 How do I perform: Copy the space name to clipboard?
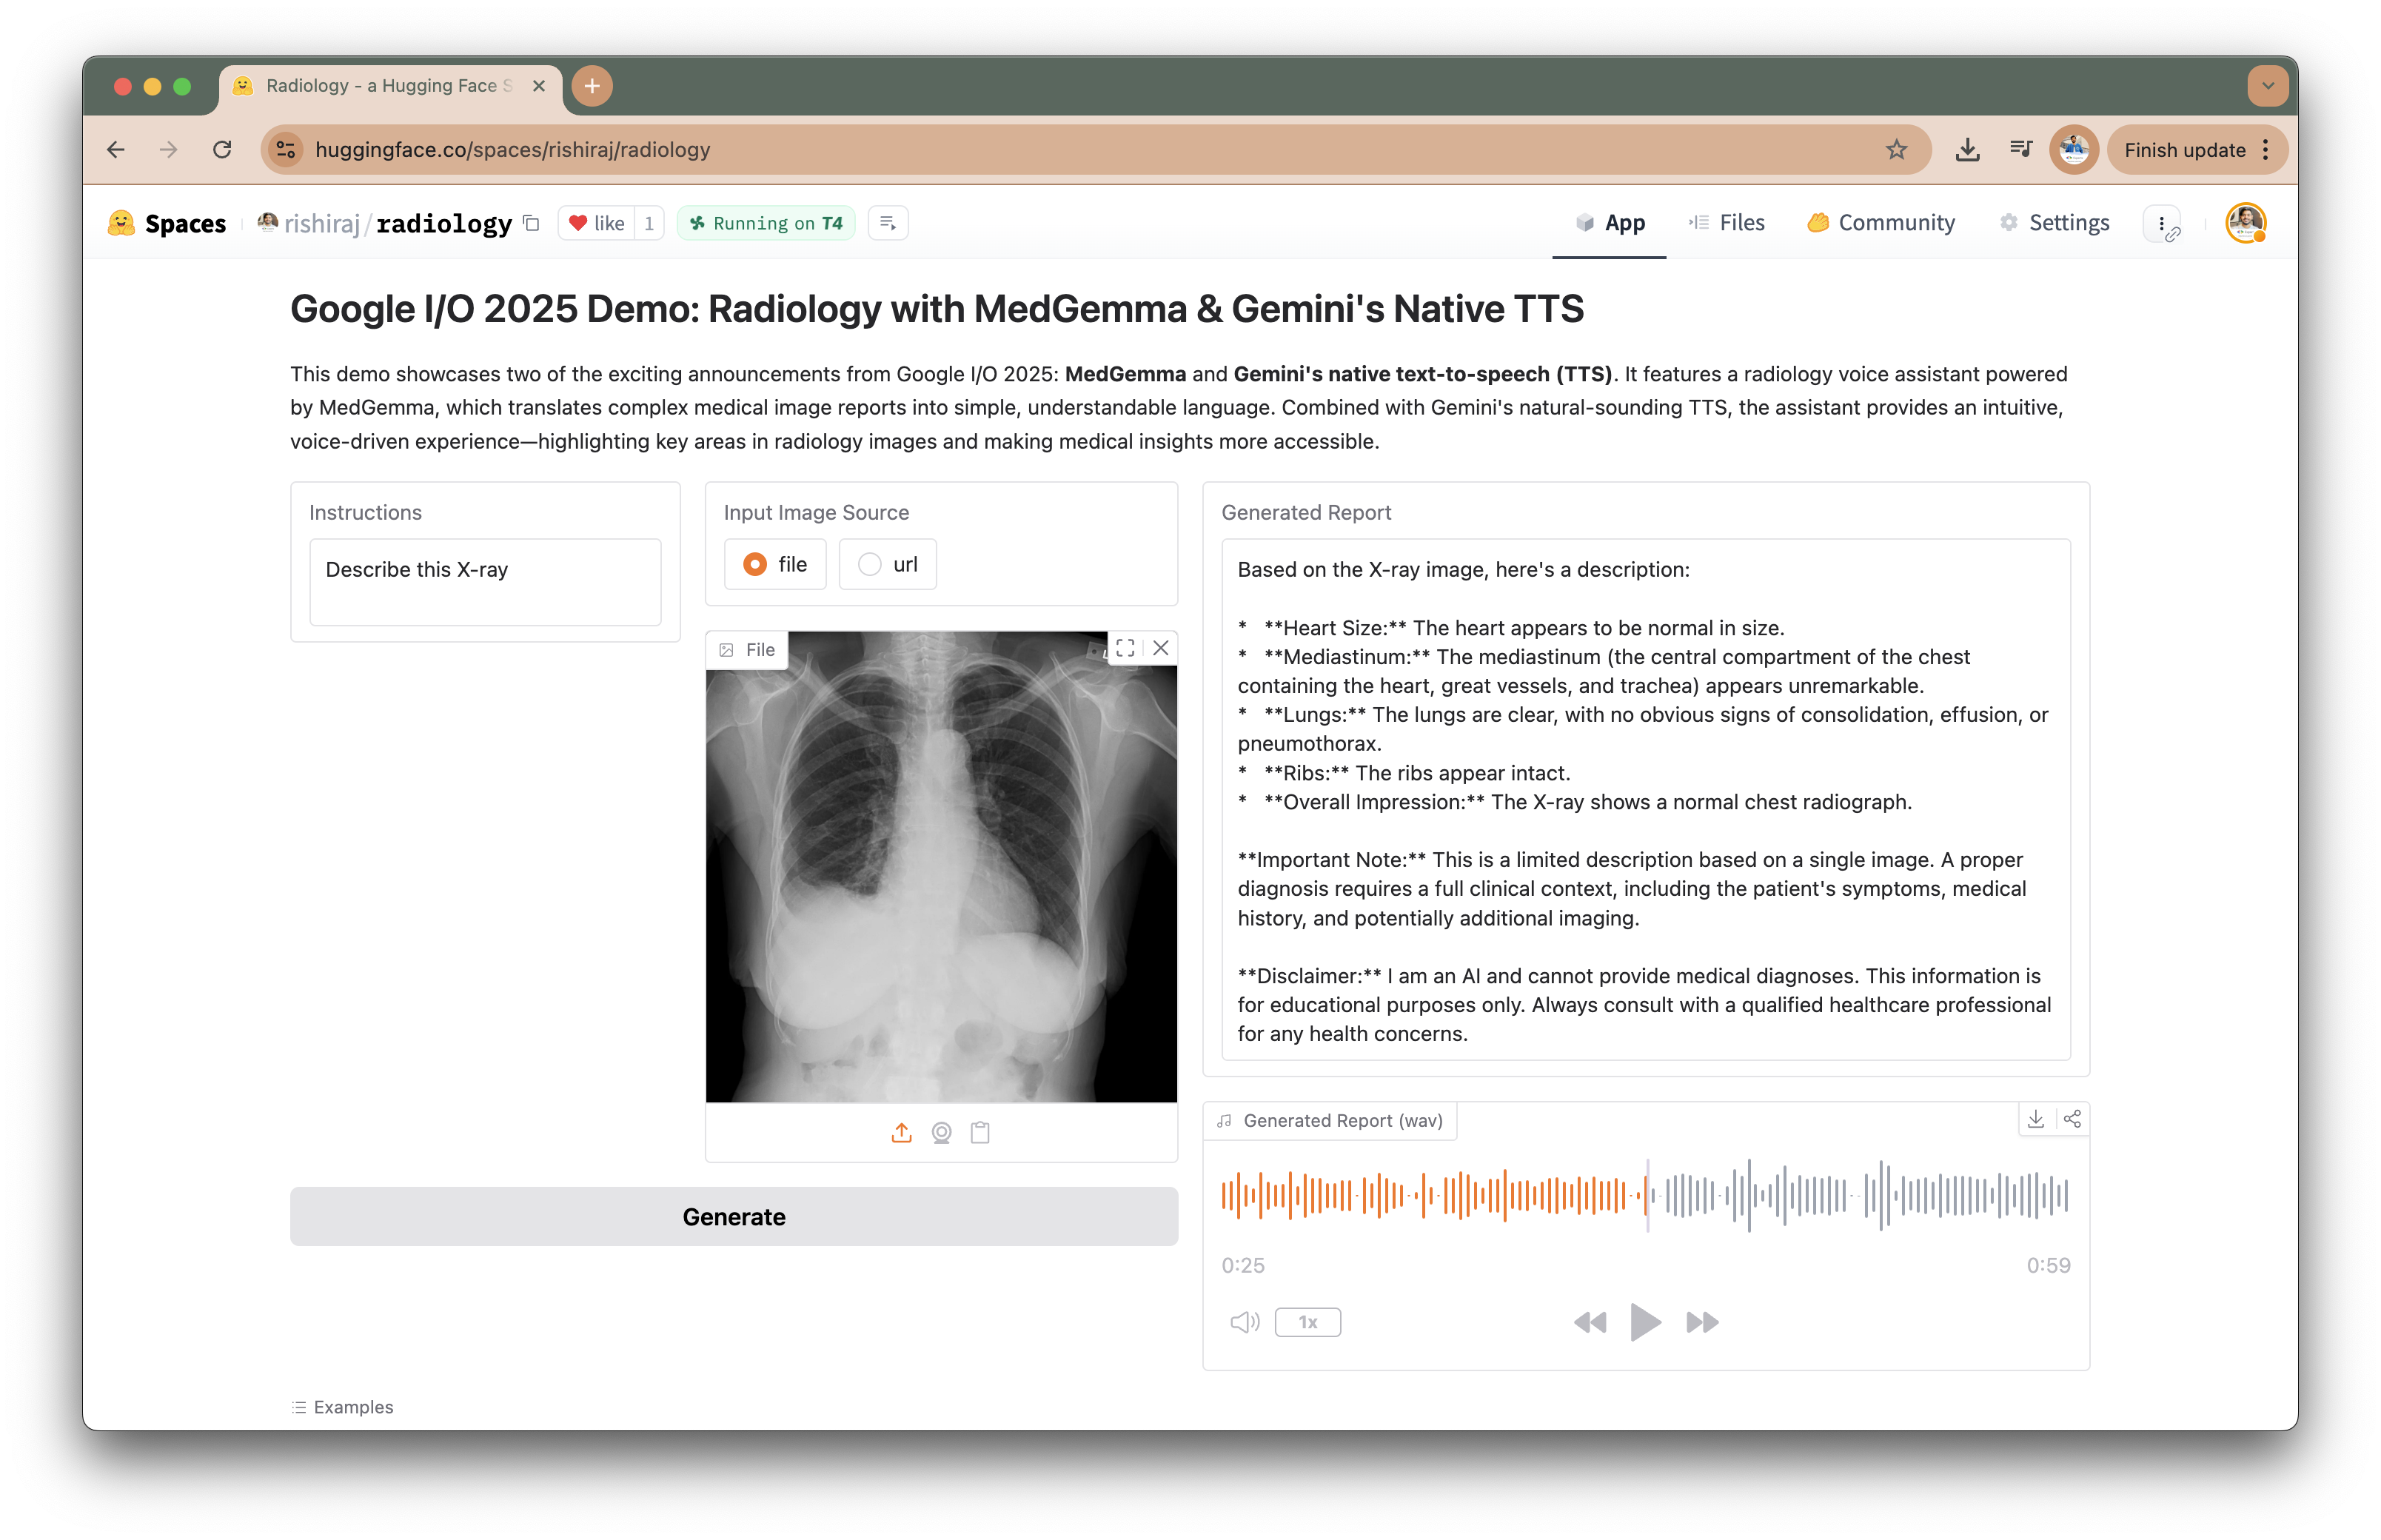(531, 223)
